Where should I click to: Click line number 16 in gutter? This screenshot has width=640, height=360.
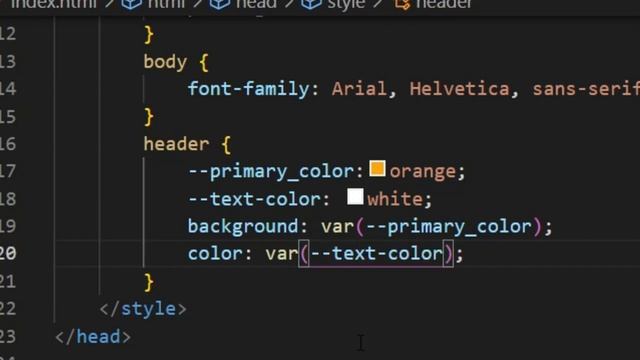click(8, 144)
